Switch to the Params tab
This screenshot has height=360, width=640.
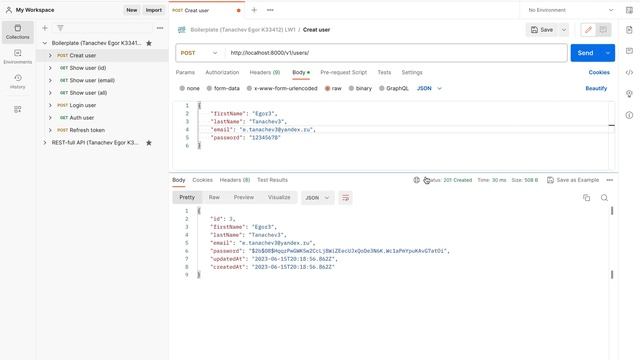185,72
